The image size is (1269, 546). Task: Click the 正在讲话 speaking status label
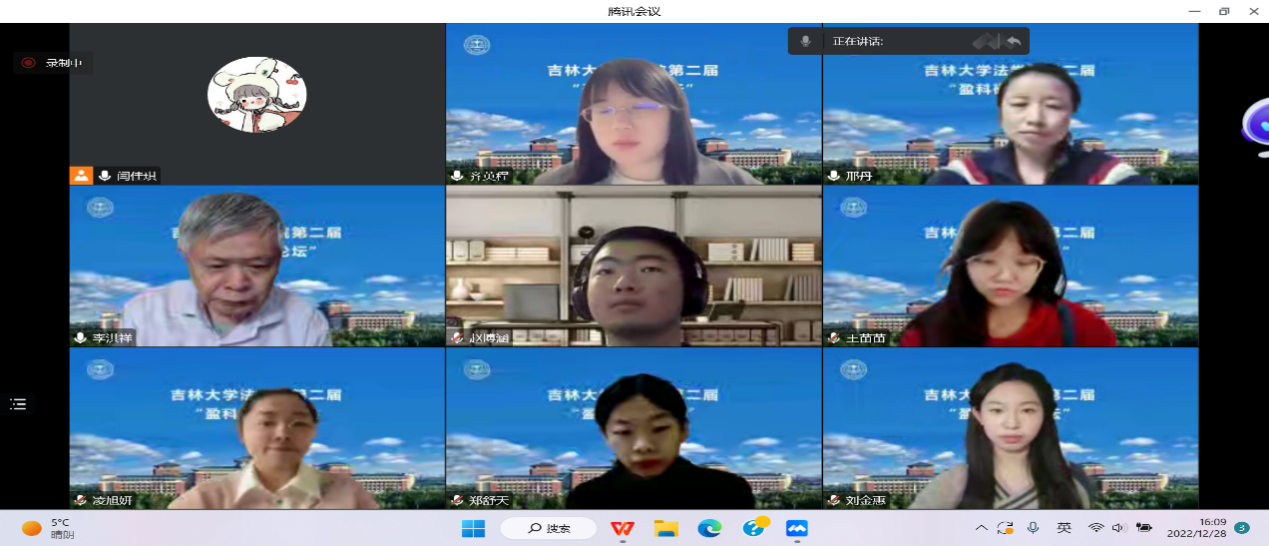click(858, 41)
